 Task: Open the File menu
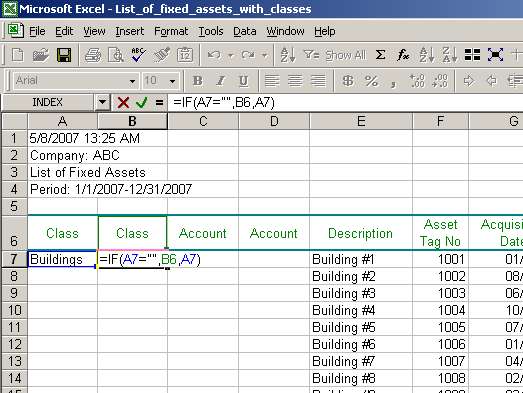pyautogui.click(x=37, y=31)
